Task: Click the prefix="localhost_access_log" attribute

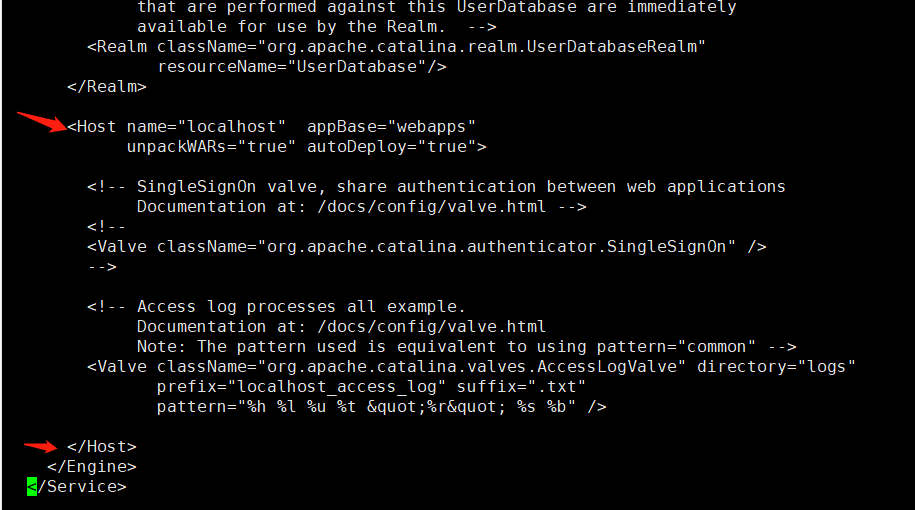Action: [301, 387]
